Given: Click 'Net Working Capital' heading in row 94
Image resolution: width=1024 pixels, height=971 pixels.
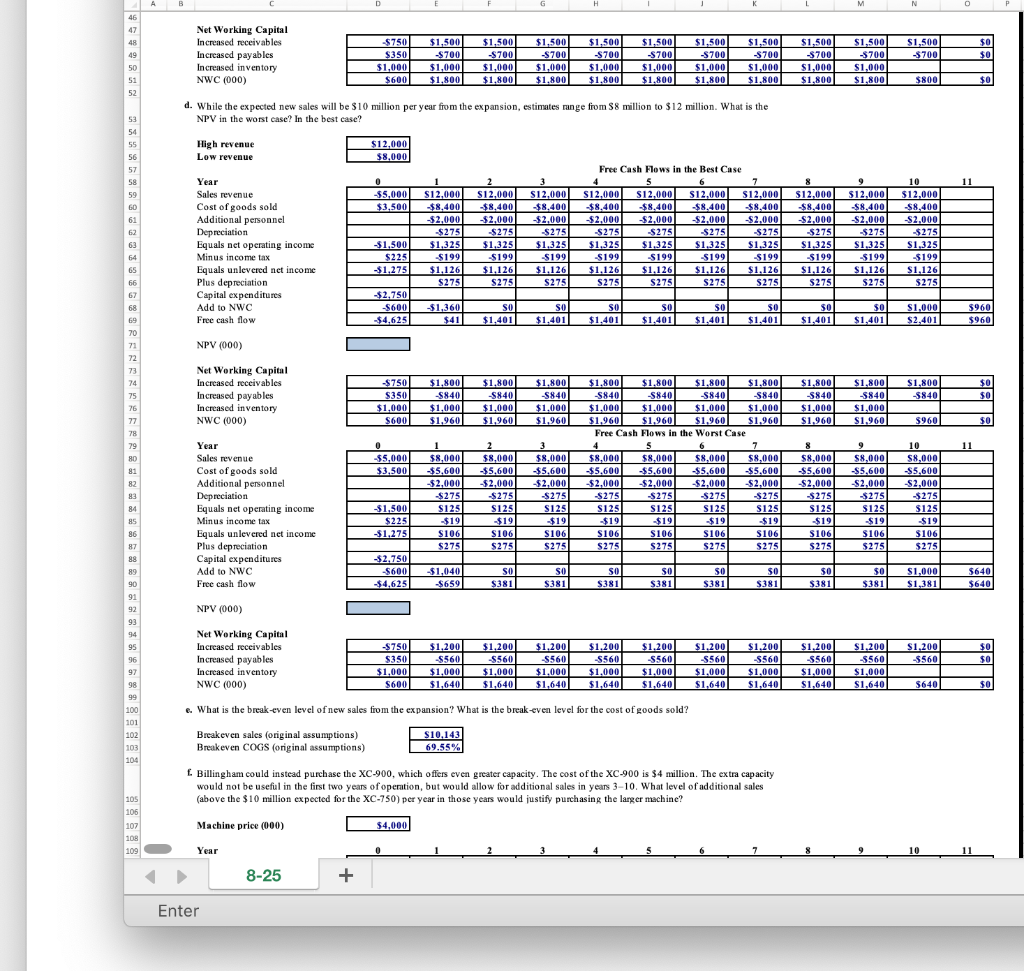Looking at the screenshot, I should [242, 634].
